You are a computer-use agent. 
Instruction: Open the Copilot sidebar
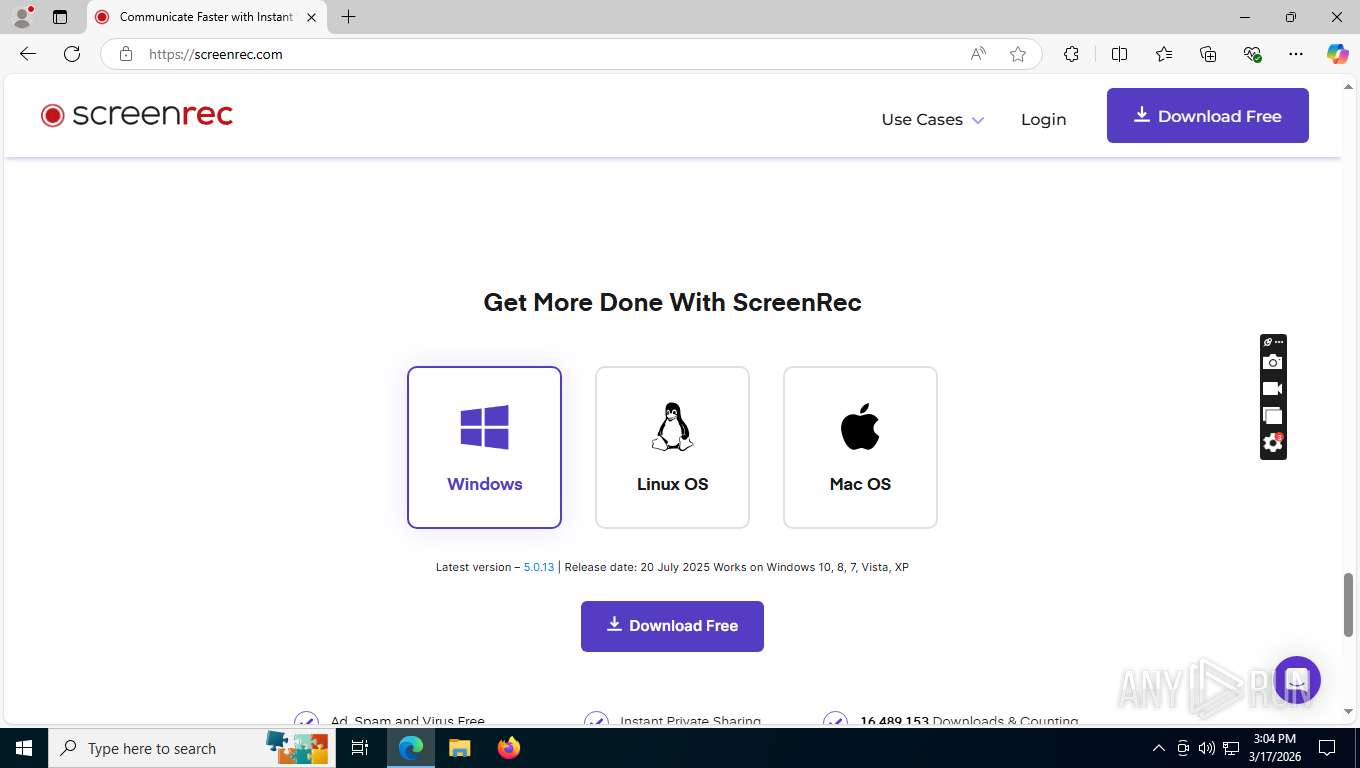(x=1337, y=54)
